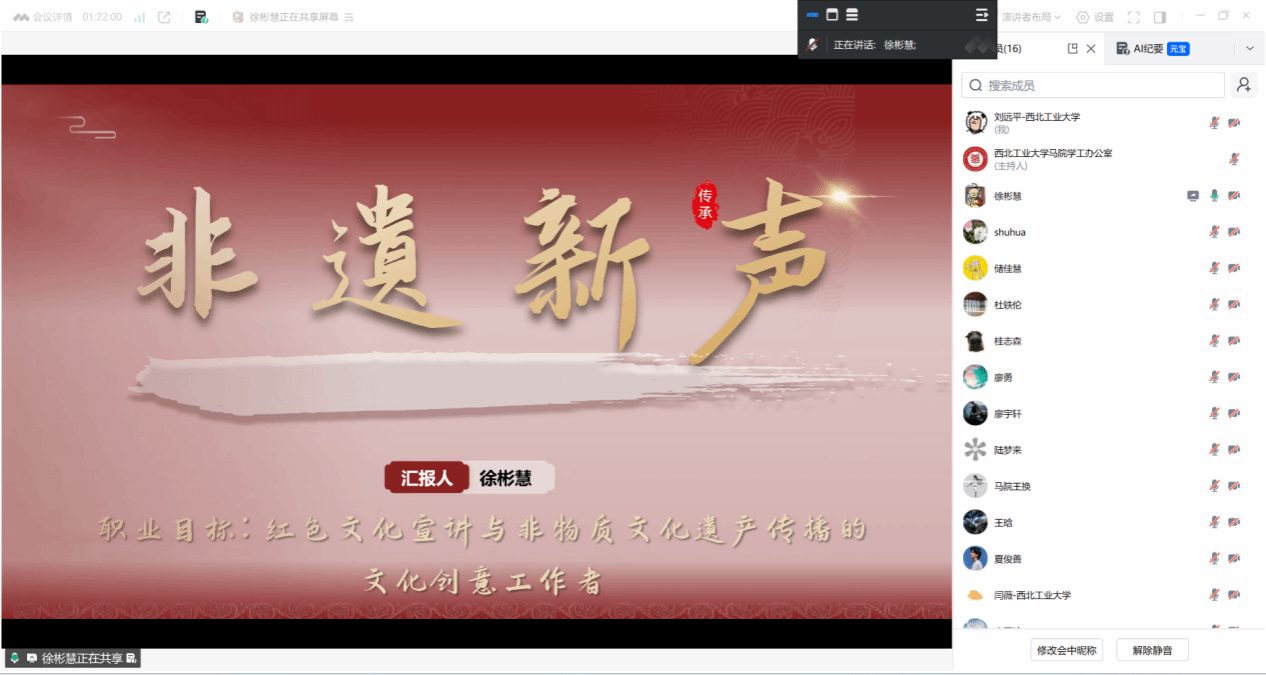Open 设置 gear settings
Viewport: 1266px width, 675px height.
coord(1094,17)
